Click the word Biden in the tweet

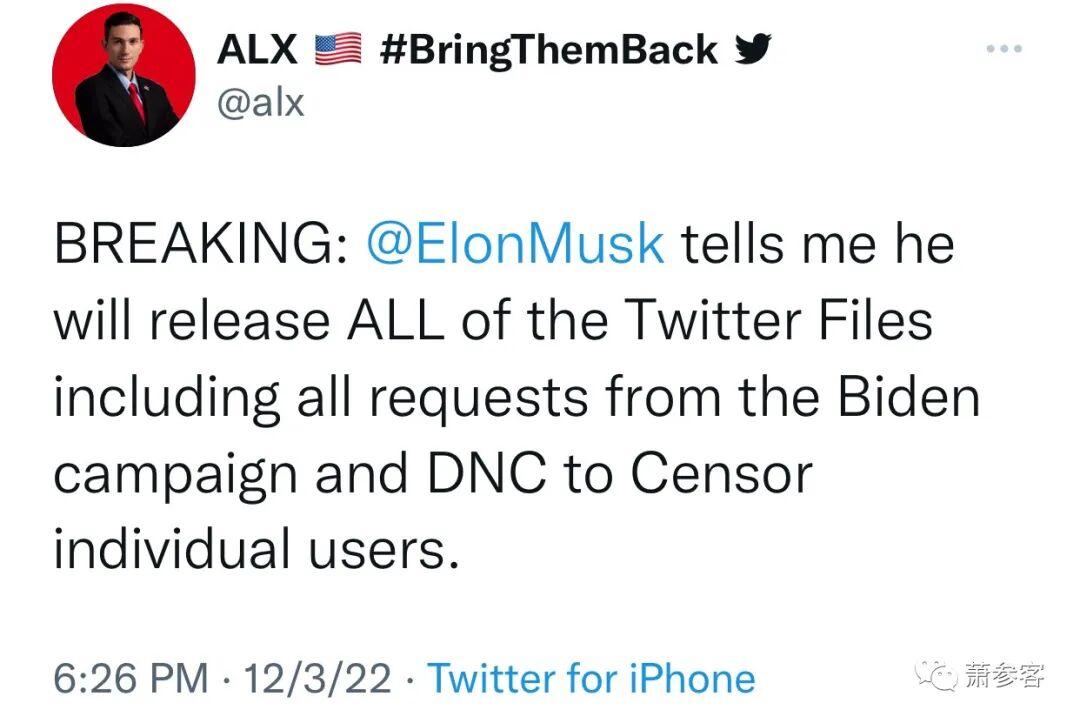pyautogui.click(x=908, y=397)
